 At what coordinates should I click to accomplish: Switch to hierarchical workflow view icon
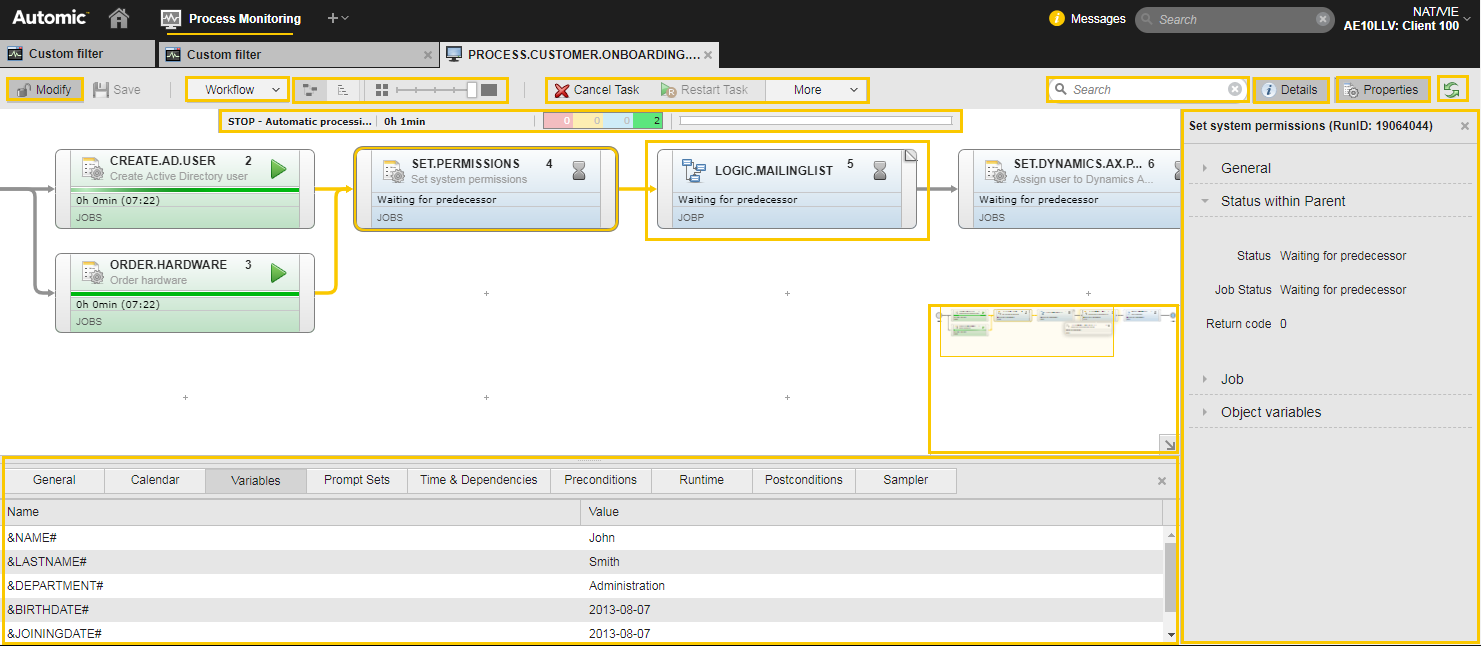click(311, 90)
